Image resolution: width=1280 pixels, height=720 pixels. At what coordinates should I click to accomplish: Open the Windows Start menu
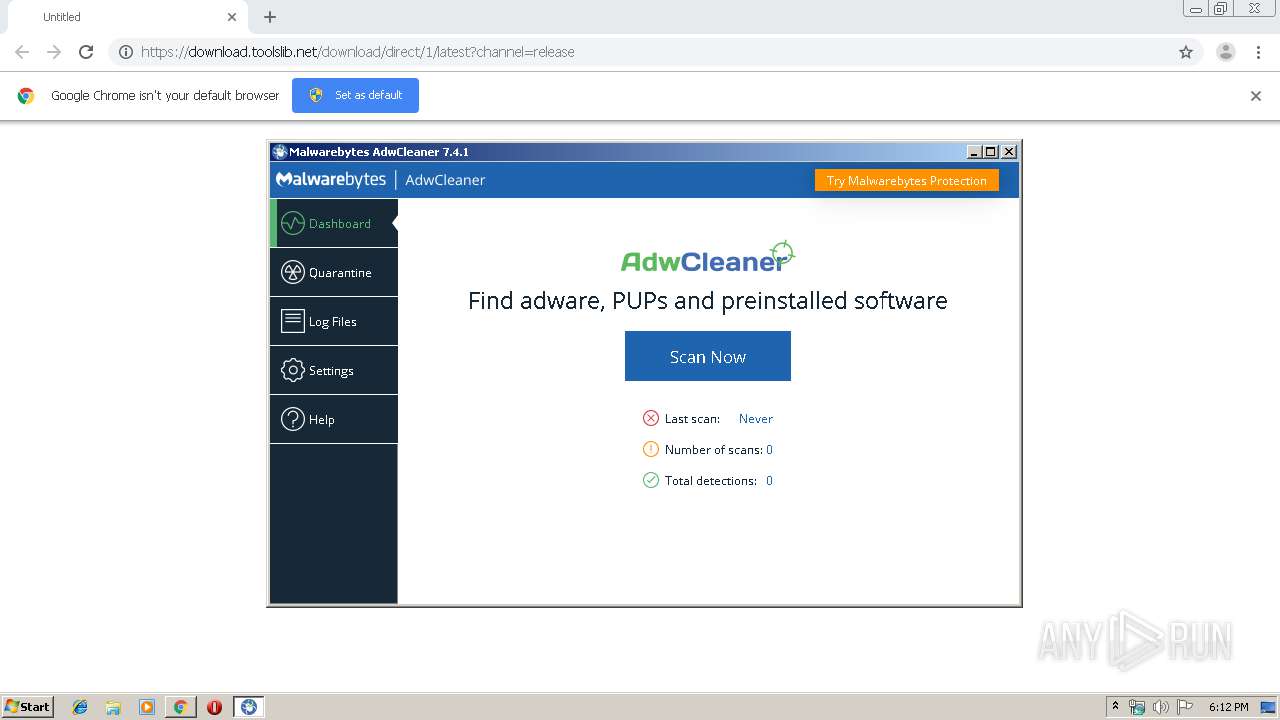(27, 706)
